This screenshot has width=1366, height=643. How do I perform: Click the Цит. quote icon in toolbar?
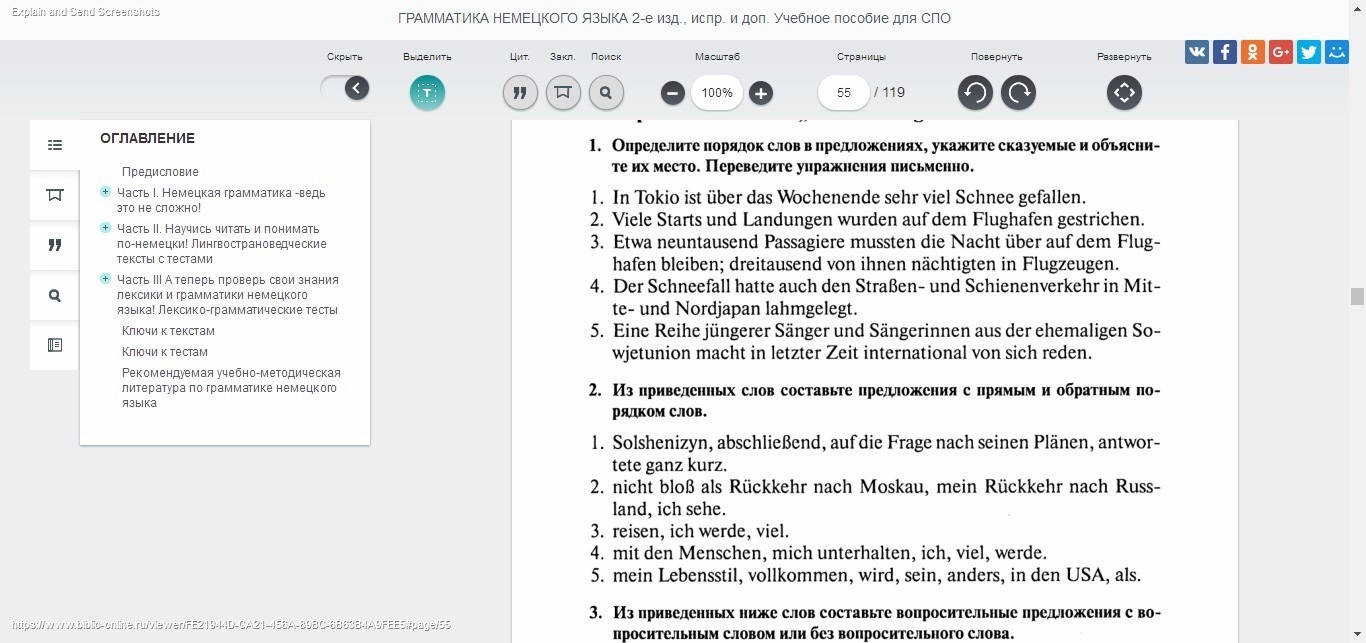(x=519, y=93)
